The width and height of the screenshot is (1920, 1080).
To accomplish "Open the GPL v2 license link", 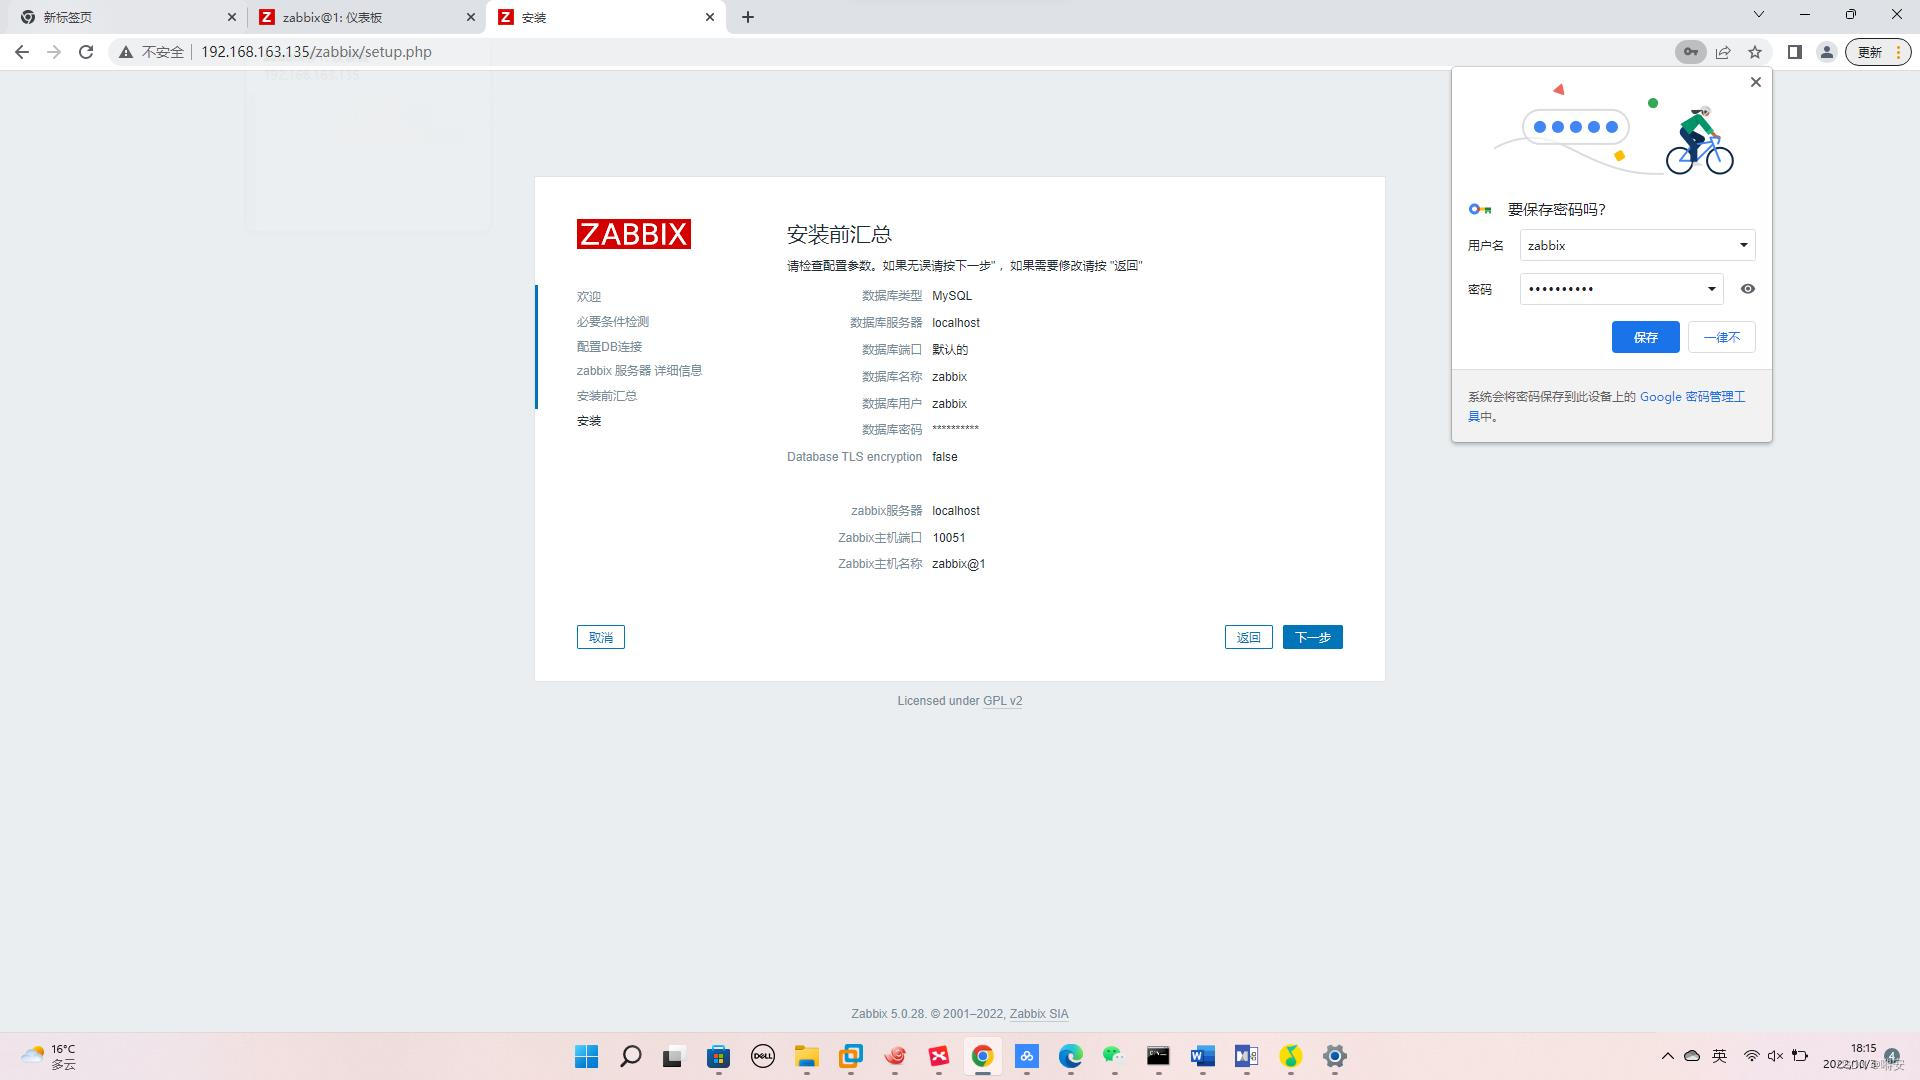I will 1002,701.
